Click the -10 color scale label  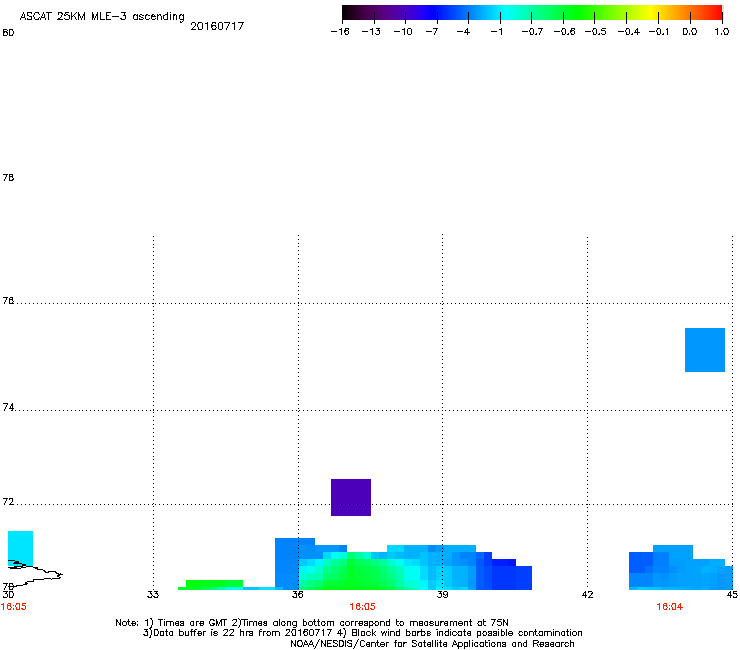(x=403, y=32)
